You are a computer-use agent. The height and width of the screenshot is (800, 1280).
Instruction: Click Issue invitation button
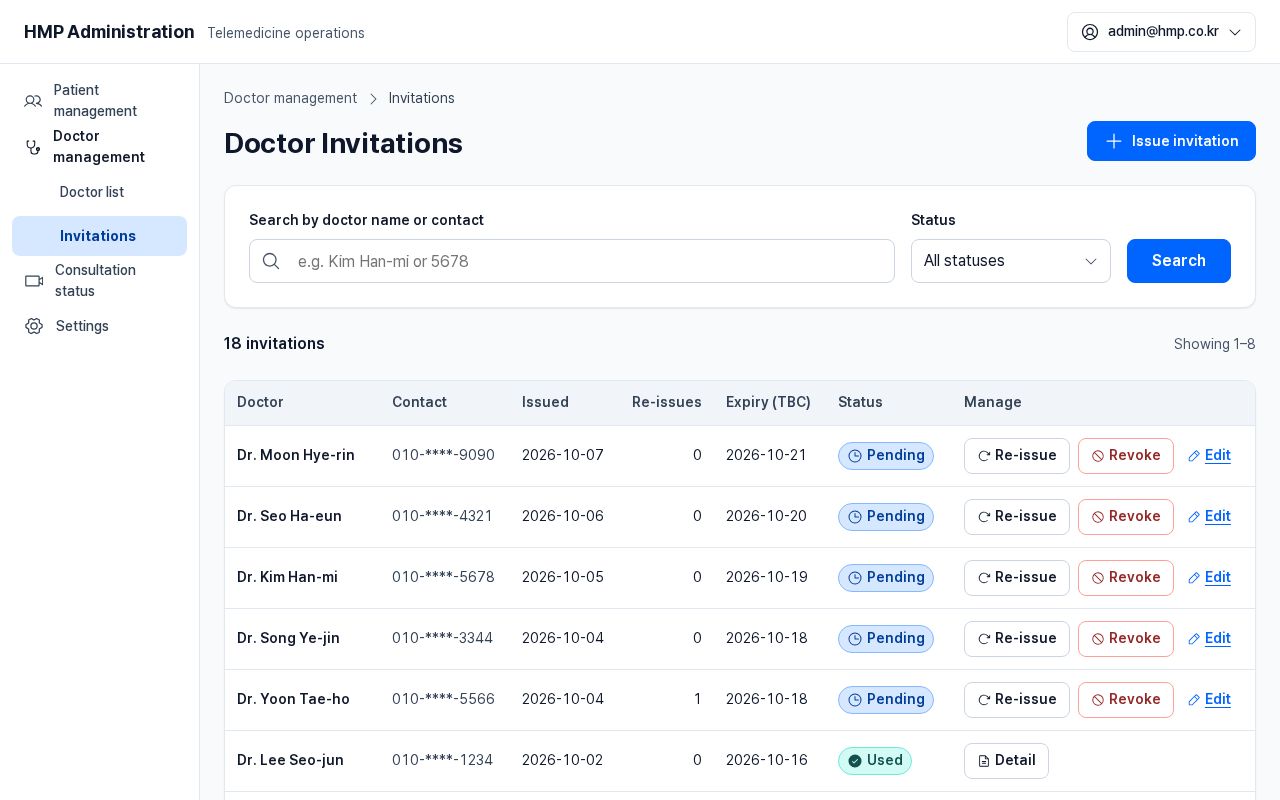(x=1171, y=141)
